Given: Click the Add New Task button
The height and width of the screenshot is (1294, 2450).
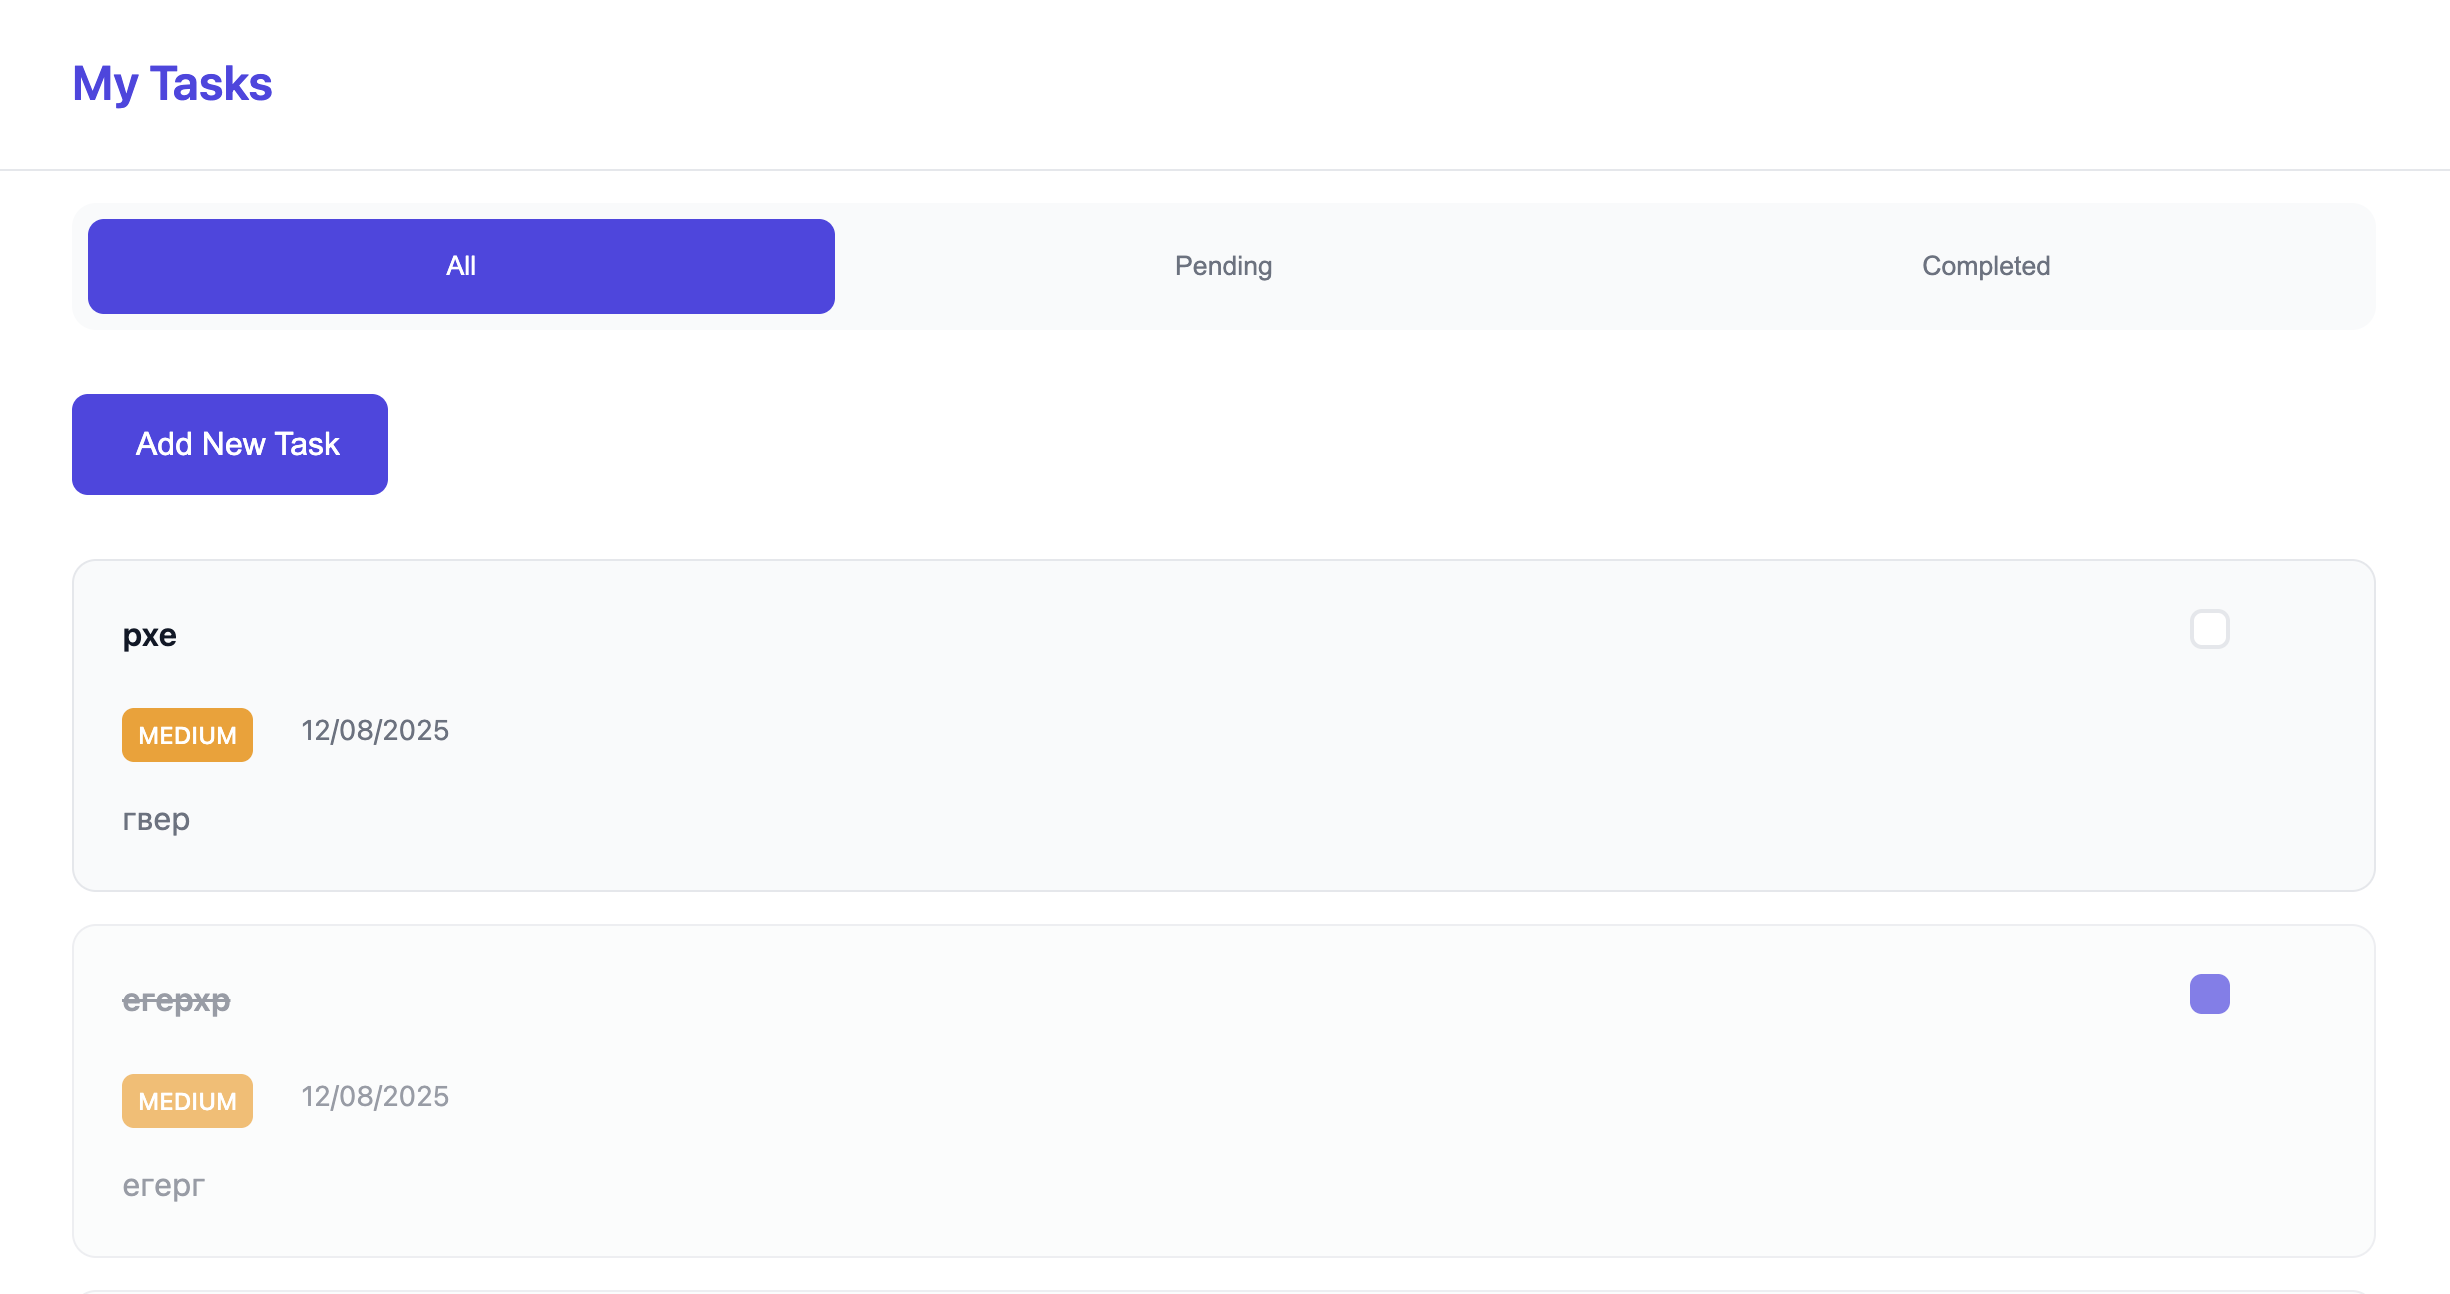Looking at the screenshot, I should click(230, 444).
